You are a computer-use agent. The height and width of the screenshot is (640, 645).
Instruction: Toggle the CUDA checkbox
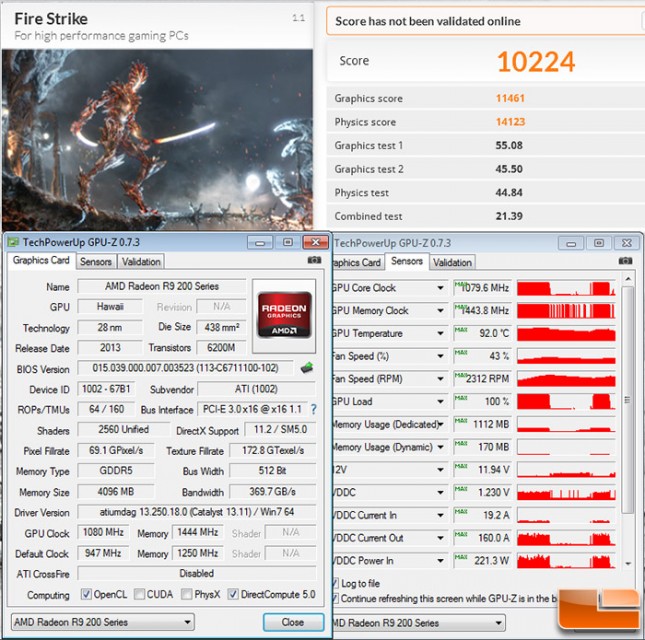pyautogui.click(x=139, y=594)
